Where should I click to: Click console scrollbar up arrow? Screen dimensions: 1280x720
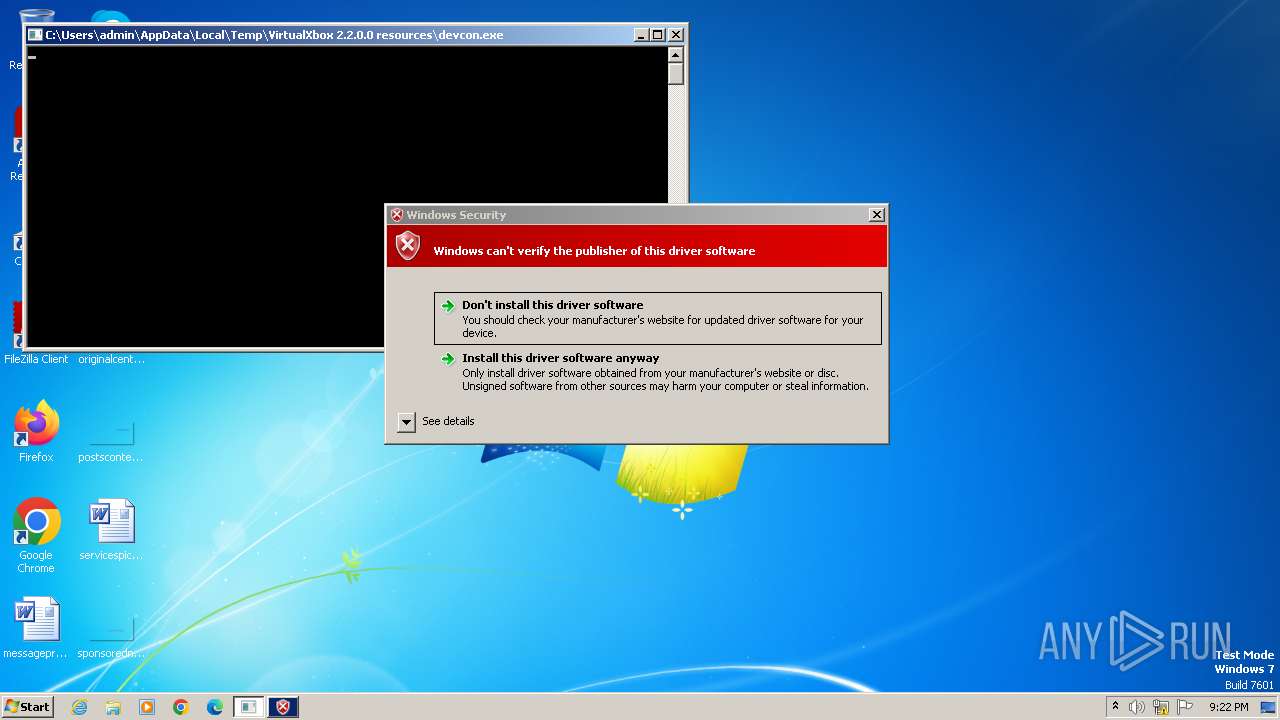[676, 55]
